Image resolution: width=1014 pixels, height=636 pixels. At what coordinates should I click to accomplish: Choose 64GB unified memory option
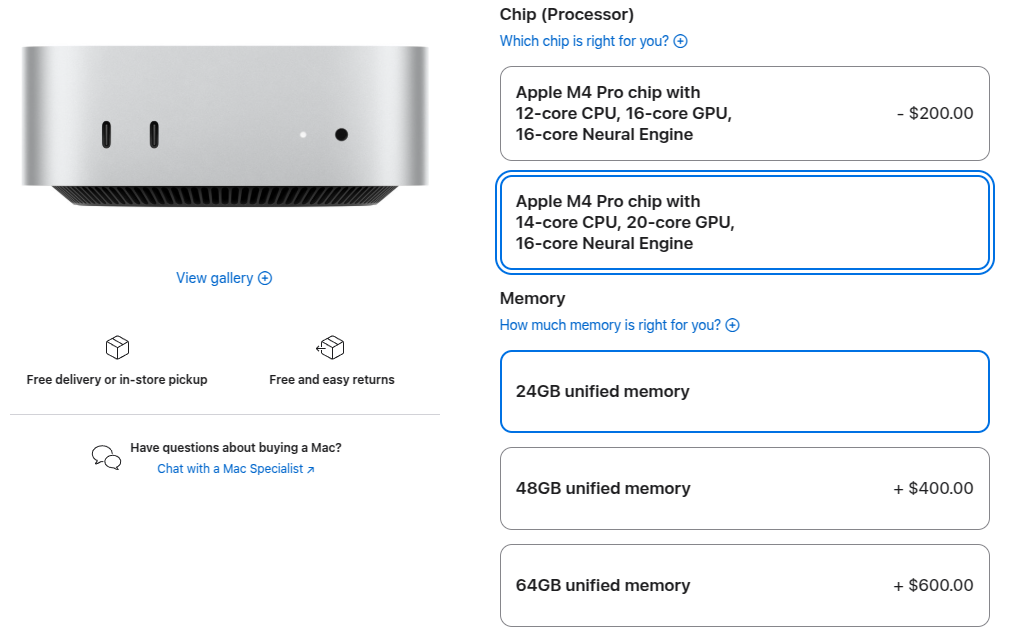[744, 585]
